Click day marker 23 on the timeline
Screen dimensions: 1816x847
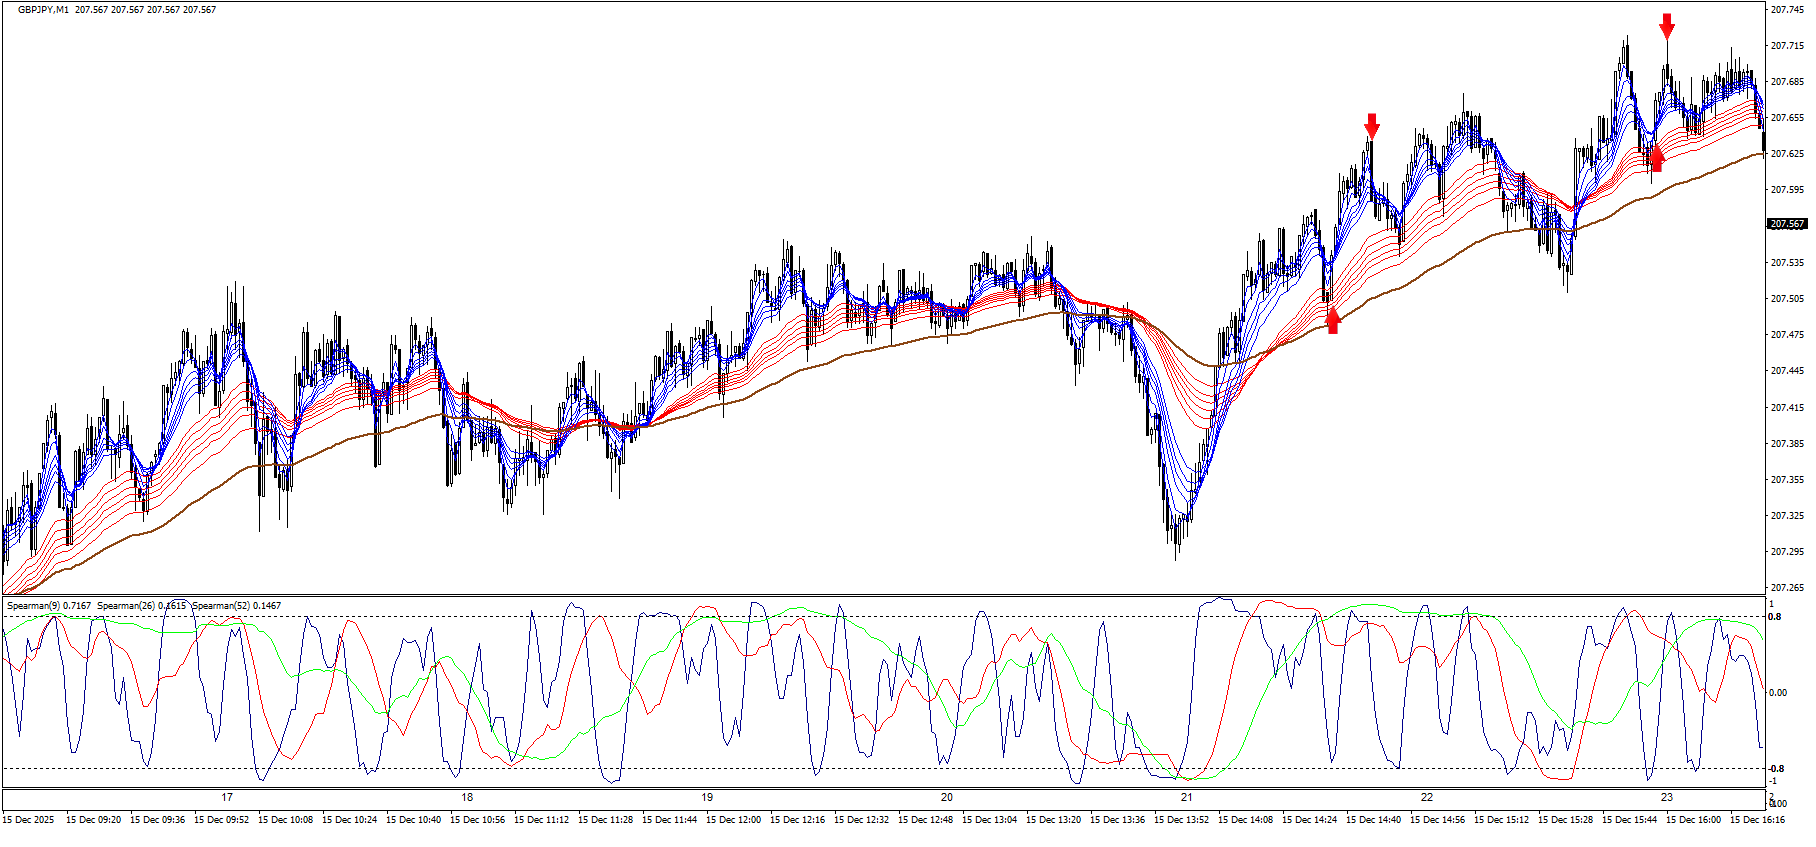1667,798
